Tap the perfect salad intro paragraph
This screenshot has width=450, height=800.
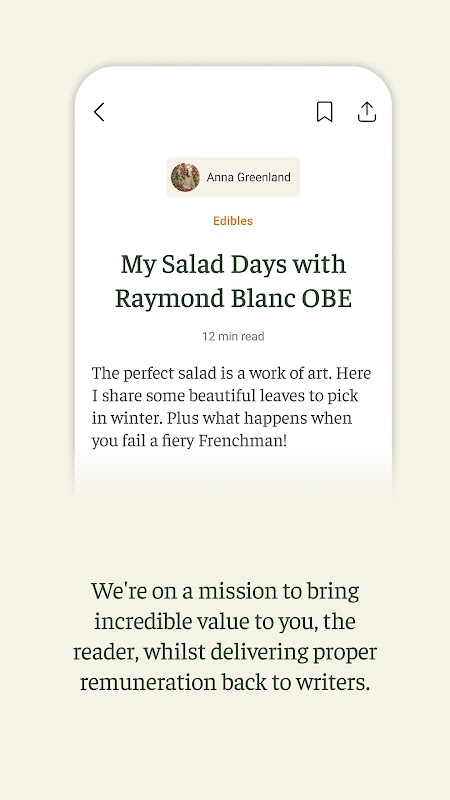coord(232,407)
